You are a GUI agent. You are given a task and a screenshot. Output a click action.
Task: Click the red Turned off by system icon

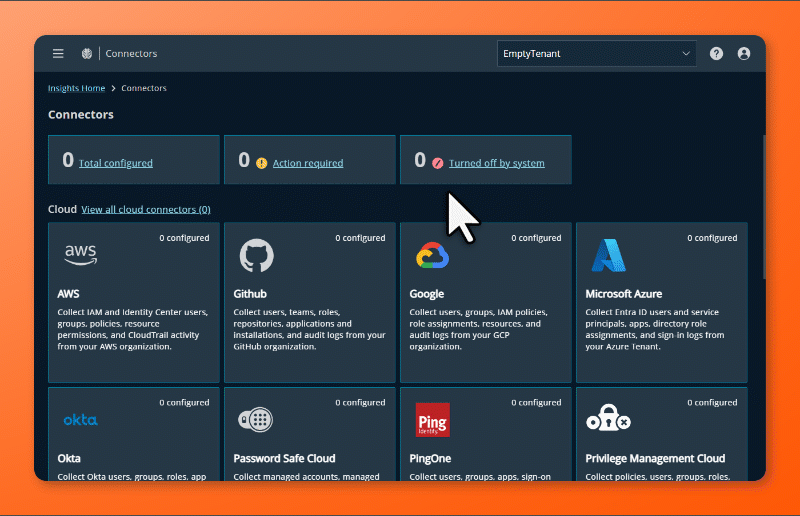pos(438,163)
